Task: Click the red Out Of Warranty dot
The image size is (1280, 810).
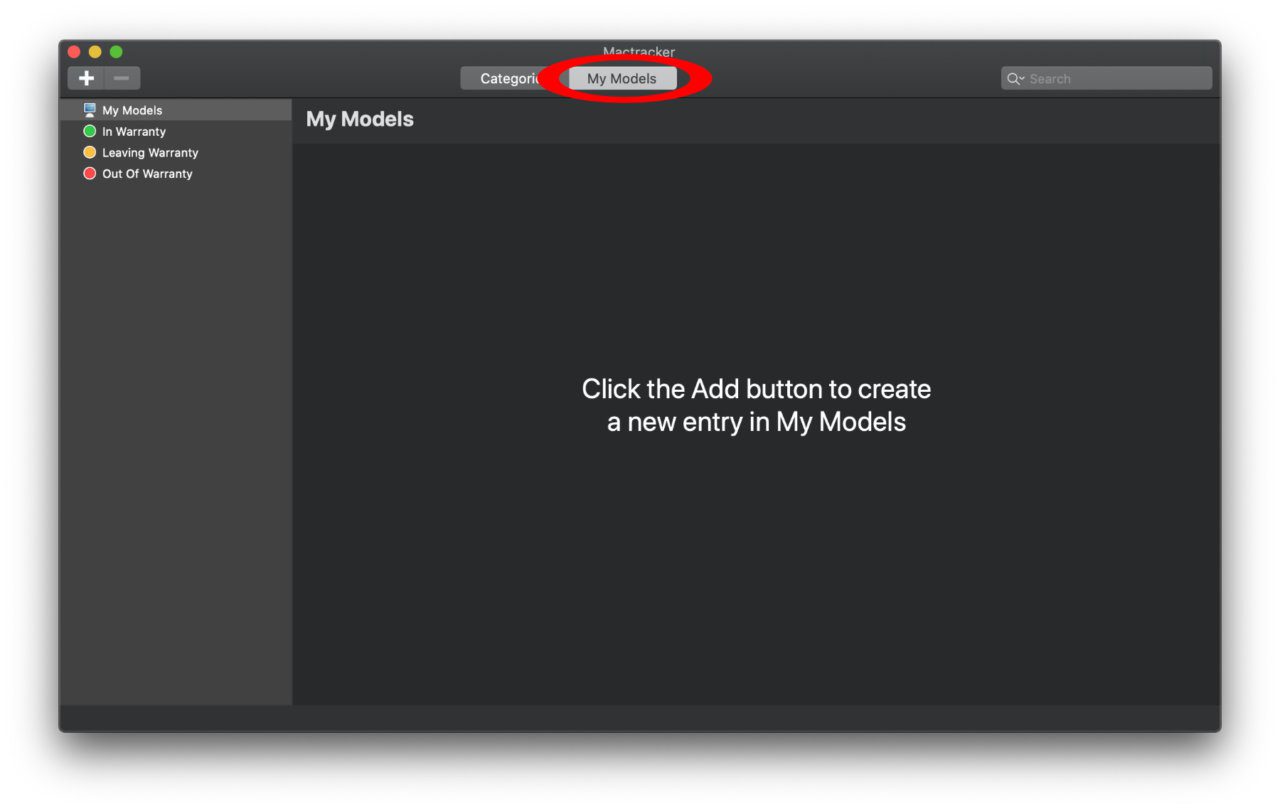Action: 90,173
